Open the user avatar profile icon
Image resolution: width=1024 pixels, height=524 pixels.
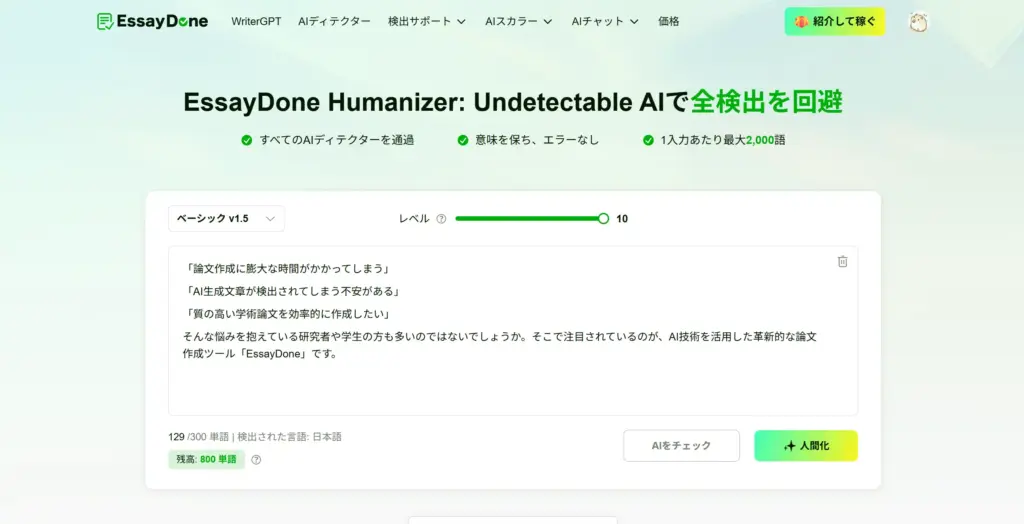pos(918,22)
